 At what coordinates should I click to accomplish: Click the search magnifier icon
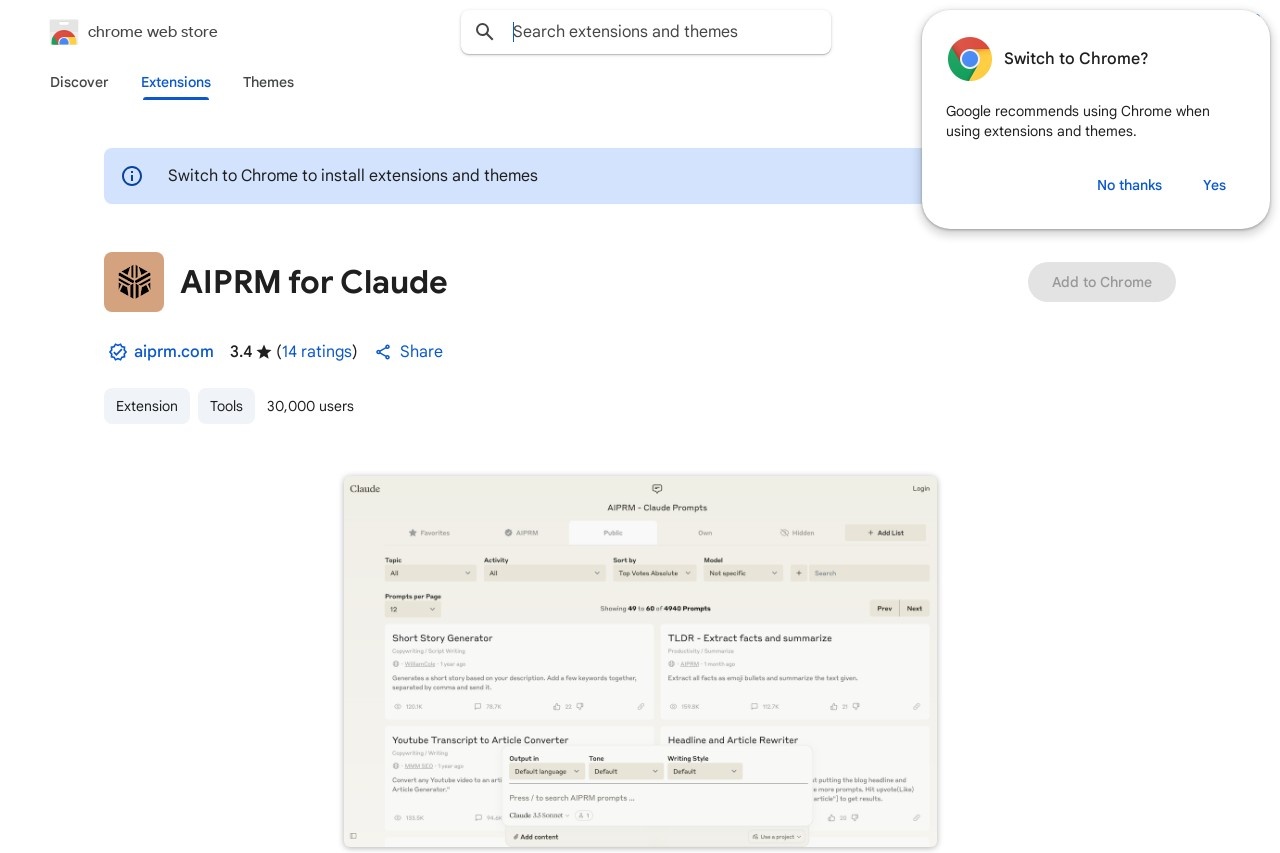point(485,32)
